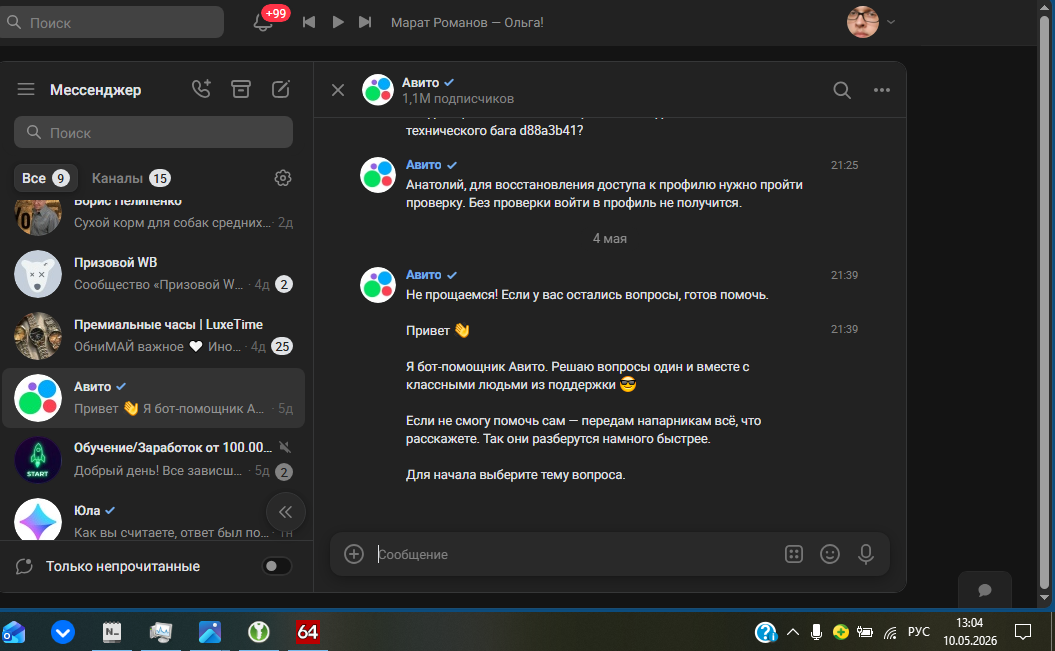The height and width of the screenshot is (651, 1055).
Task: Open the emoji picker smiley icon
Action: 830,554
